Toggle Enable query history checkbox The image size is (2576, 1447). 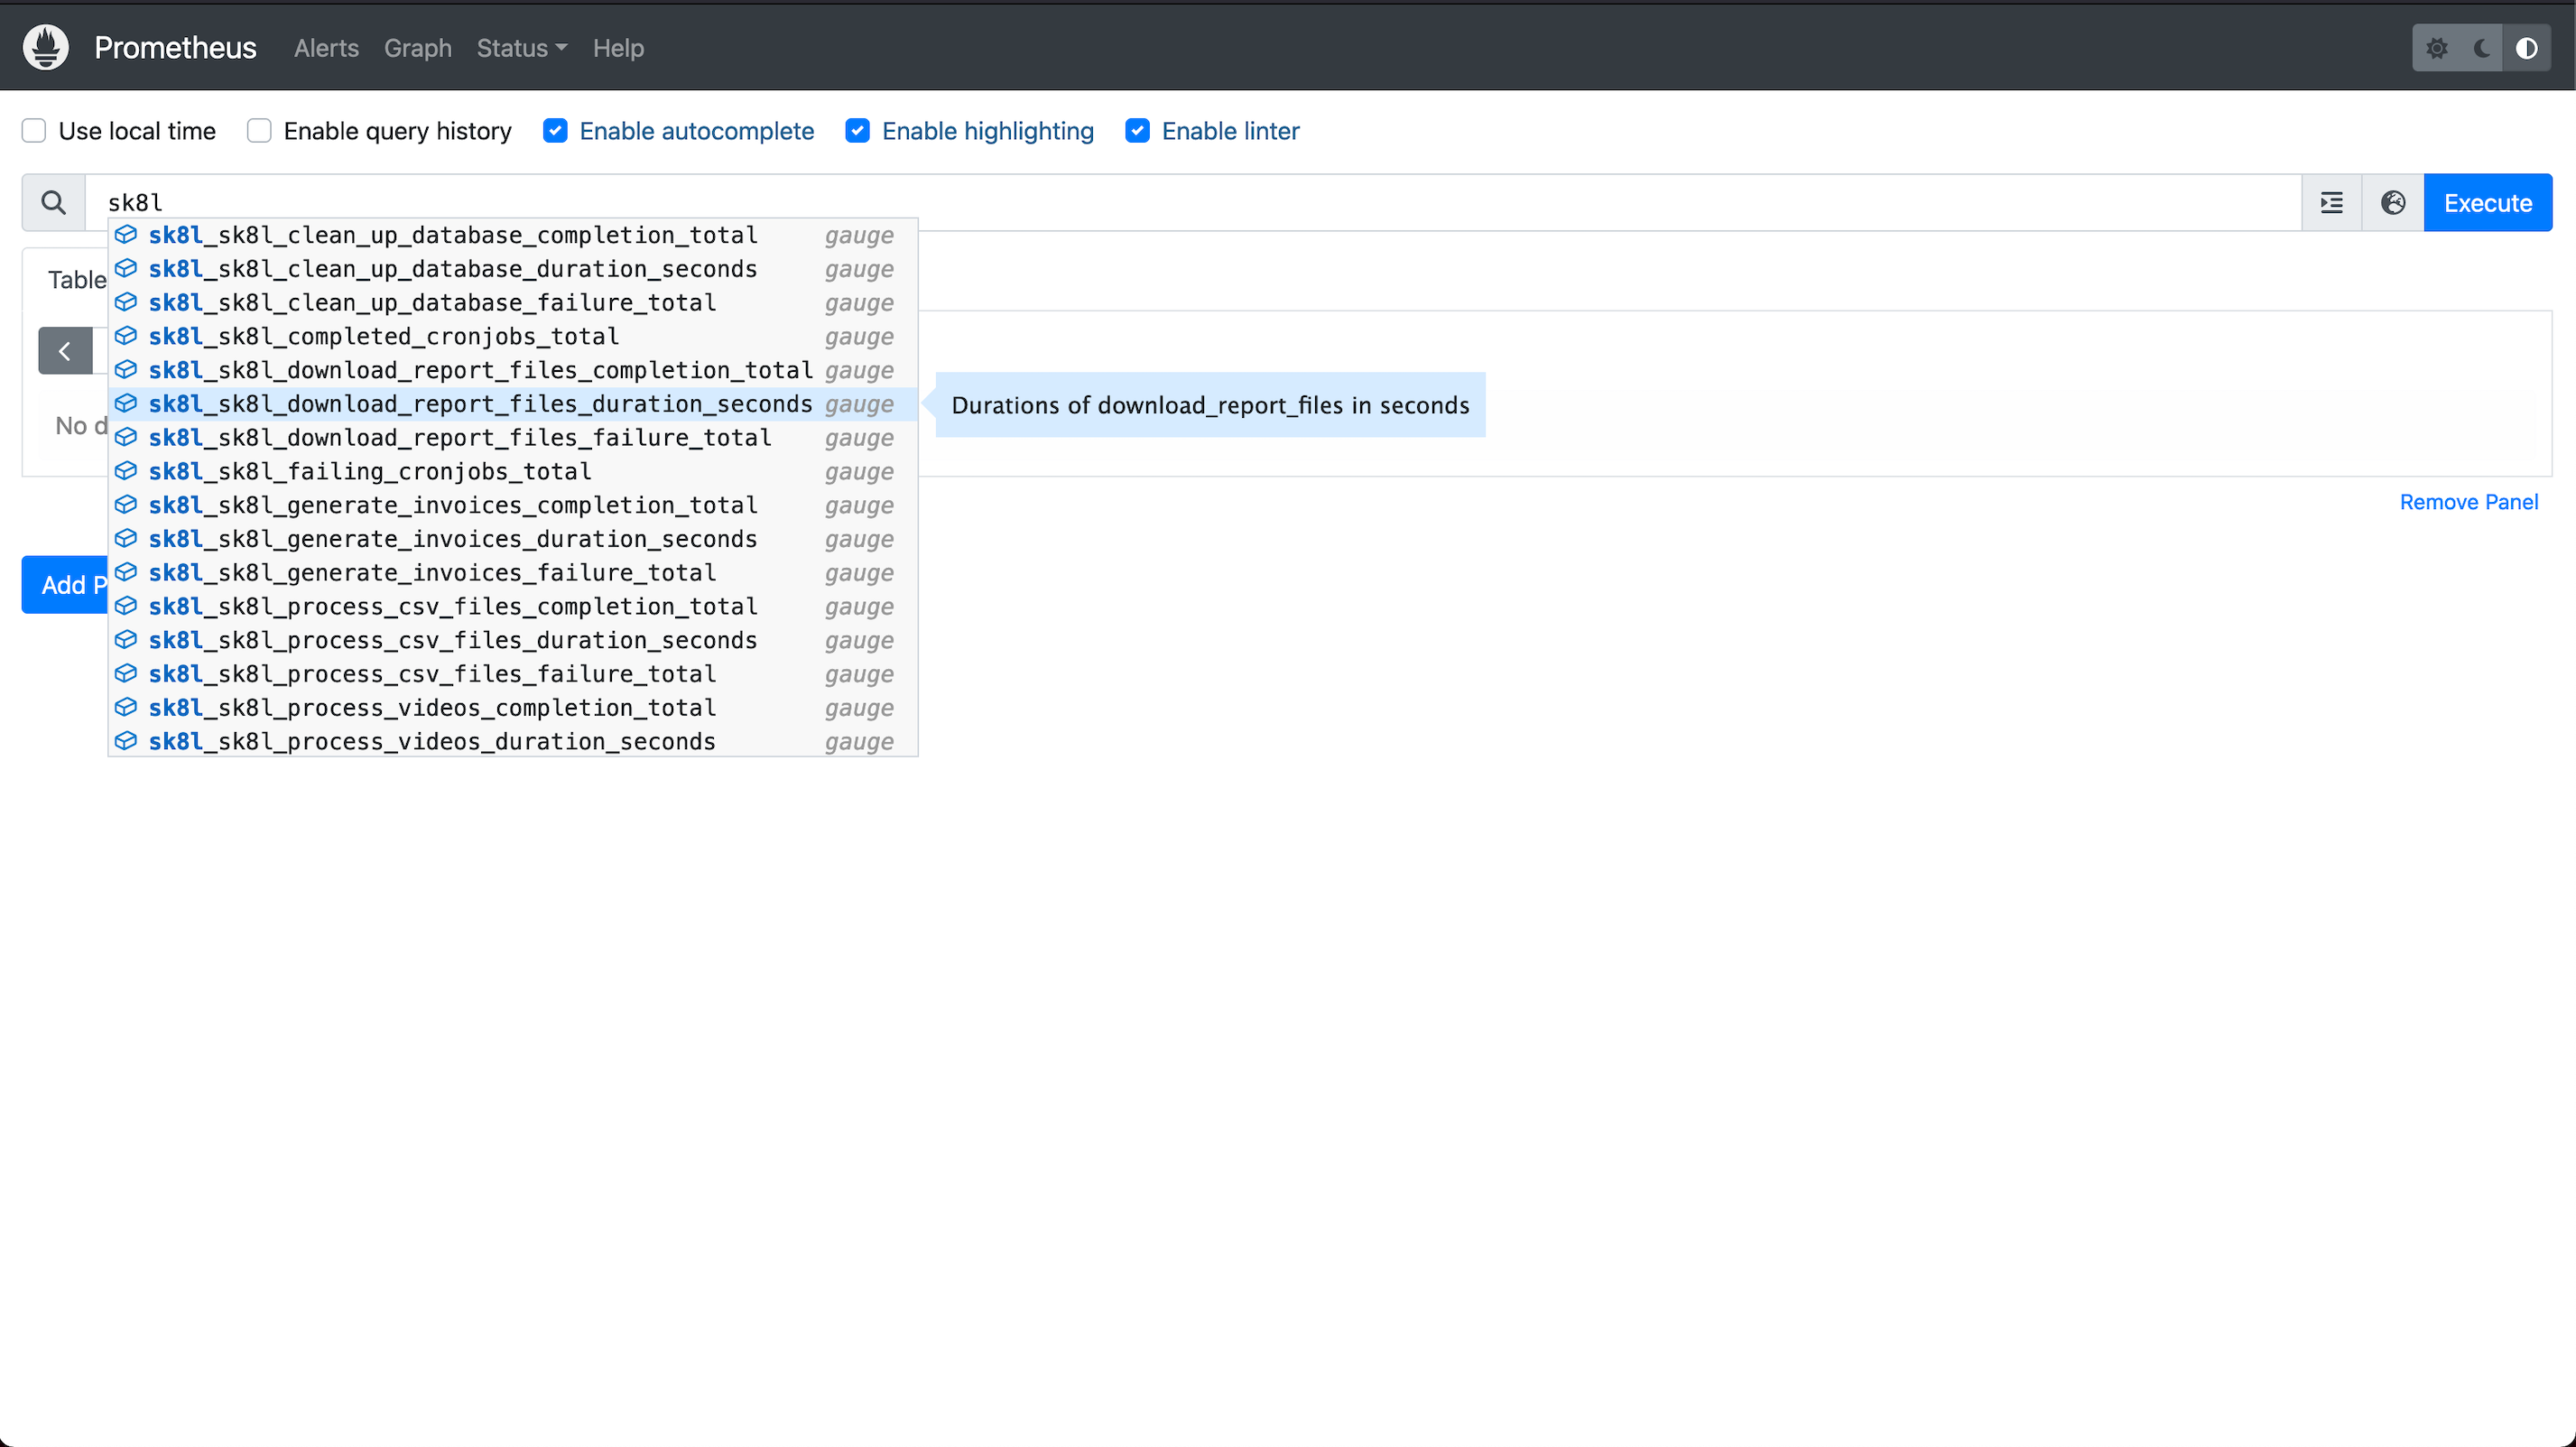pyautogui.click(x=259, y=131)
